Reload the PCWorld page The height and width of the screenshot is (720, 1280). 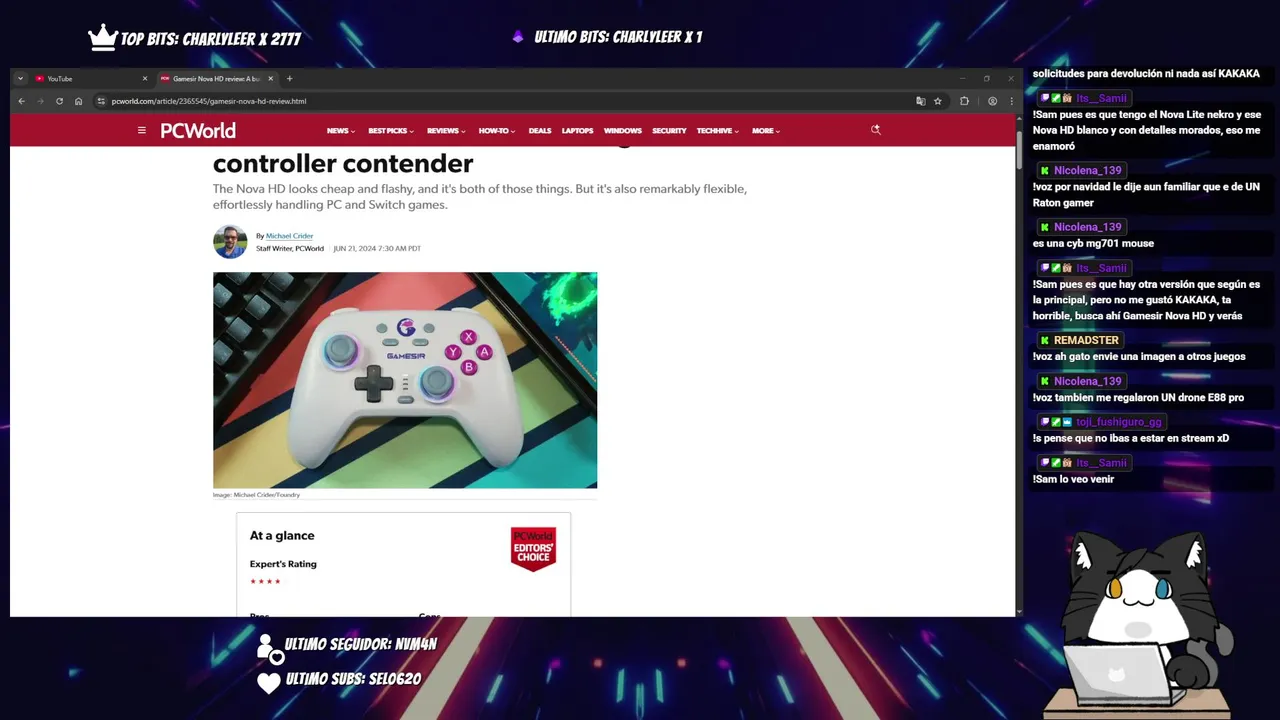coord(59,101)
